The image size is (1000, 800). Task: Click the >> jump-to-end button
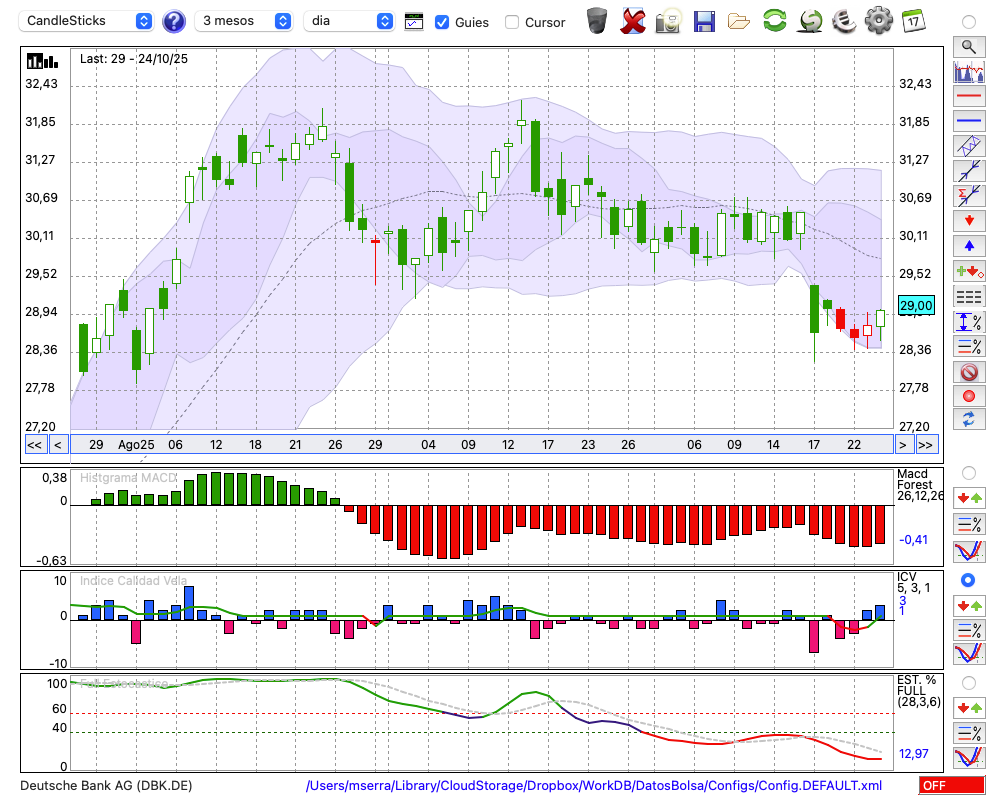click(x=926, y=445)
